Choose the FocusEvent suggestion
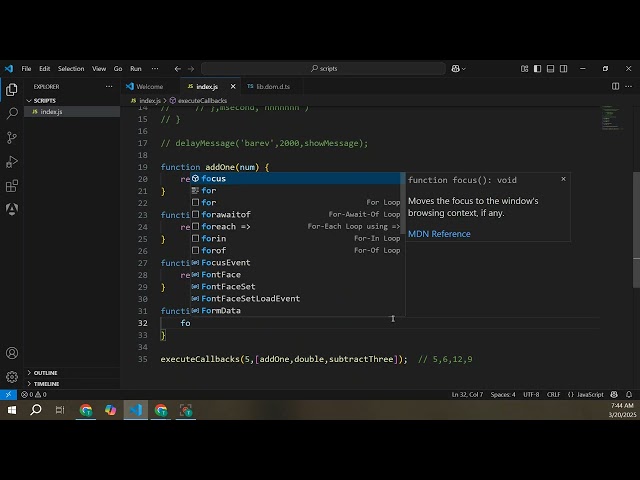 296,262
